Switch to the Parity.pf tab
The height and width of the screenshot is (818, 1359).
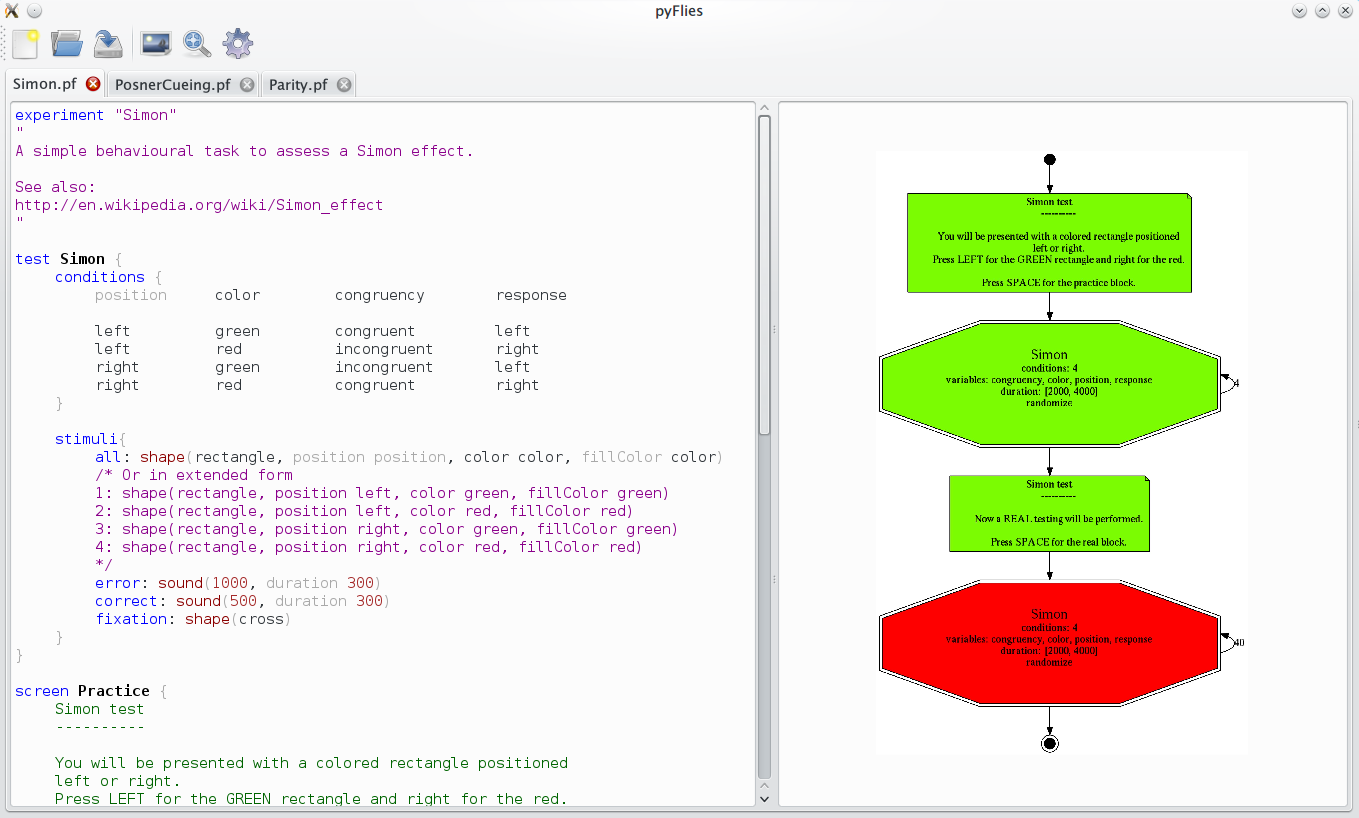[x=298, y=85]
